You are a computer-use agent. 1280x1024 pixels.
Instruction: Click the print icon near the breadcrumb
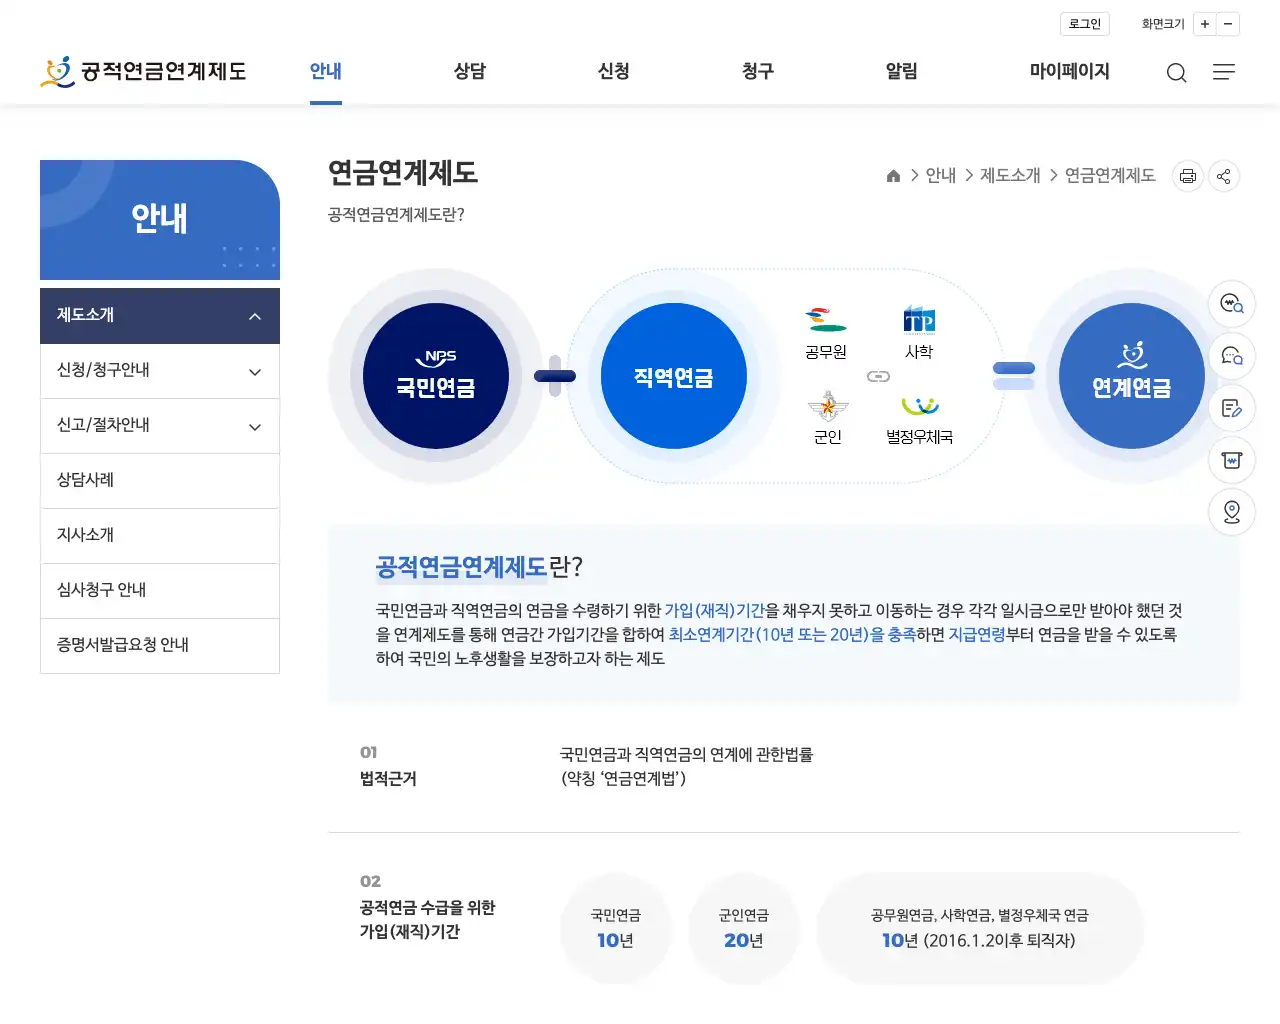click(x=1187, y=175)
